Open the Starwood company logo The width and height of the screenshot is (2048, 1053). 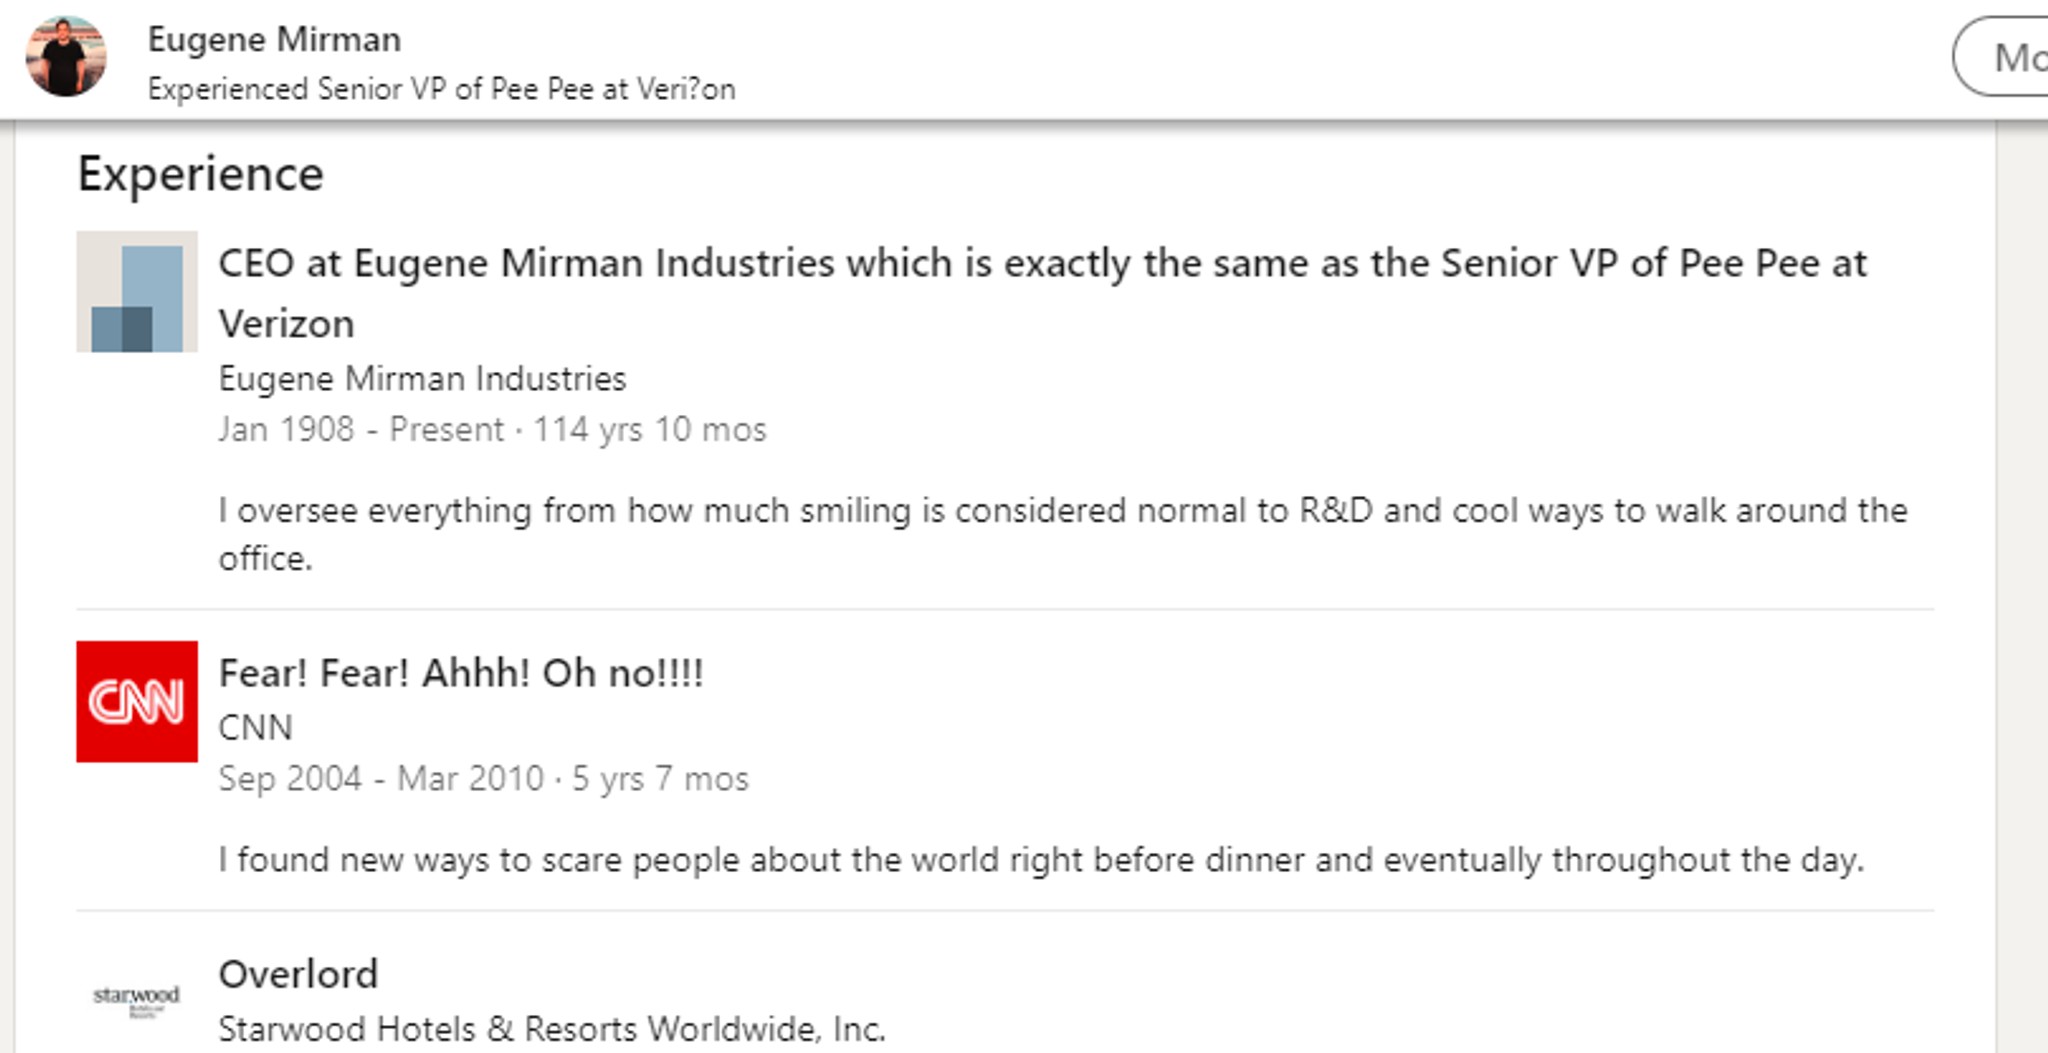pyautogui.click(x=137, y=1001)
